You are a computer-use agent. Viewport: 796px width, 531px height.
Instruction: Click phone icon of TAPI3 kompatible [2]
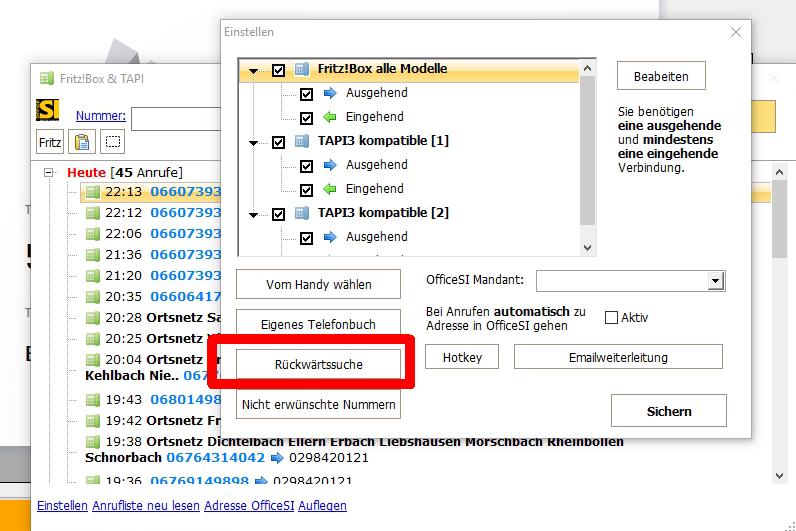(302, 213)
